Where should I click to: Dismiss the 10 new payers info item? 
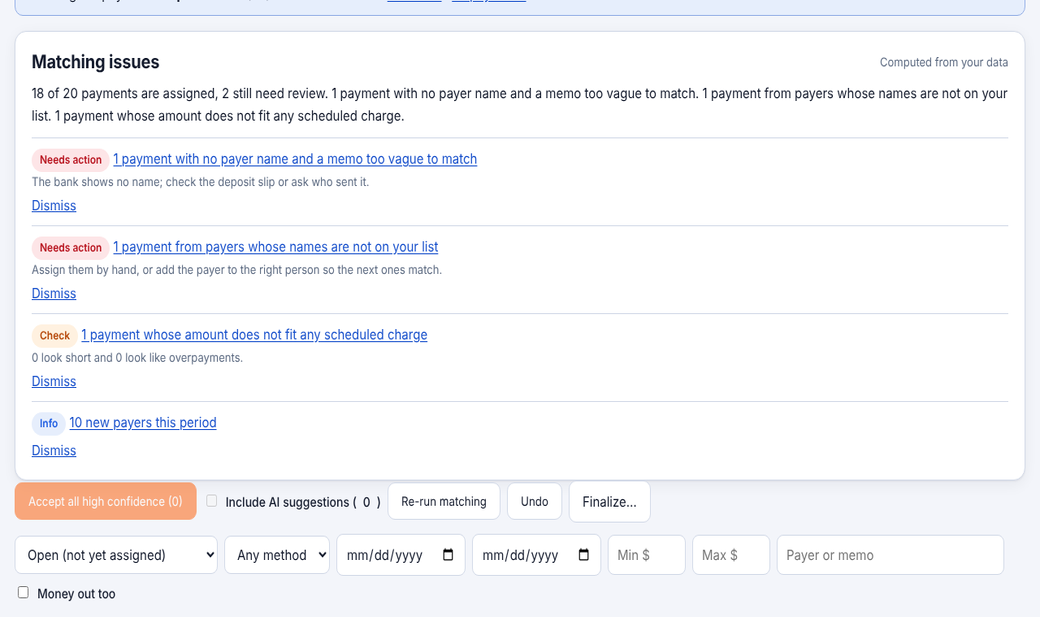point(54,450)
